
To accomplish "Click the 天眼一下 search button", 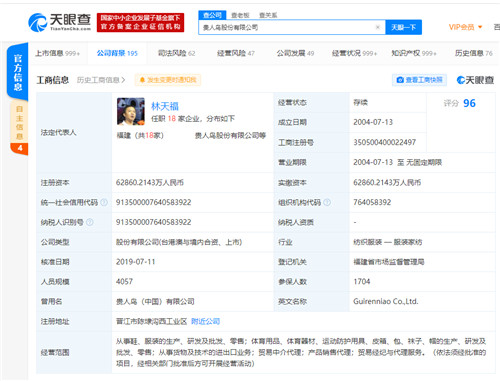I will tap(403, 27).
